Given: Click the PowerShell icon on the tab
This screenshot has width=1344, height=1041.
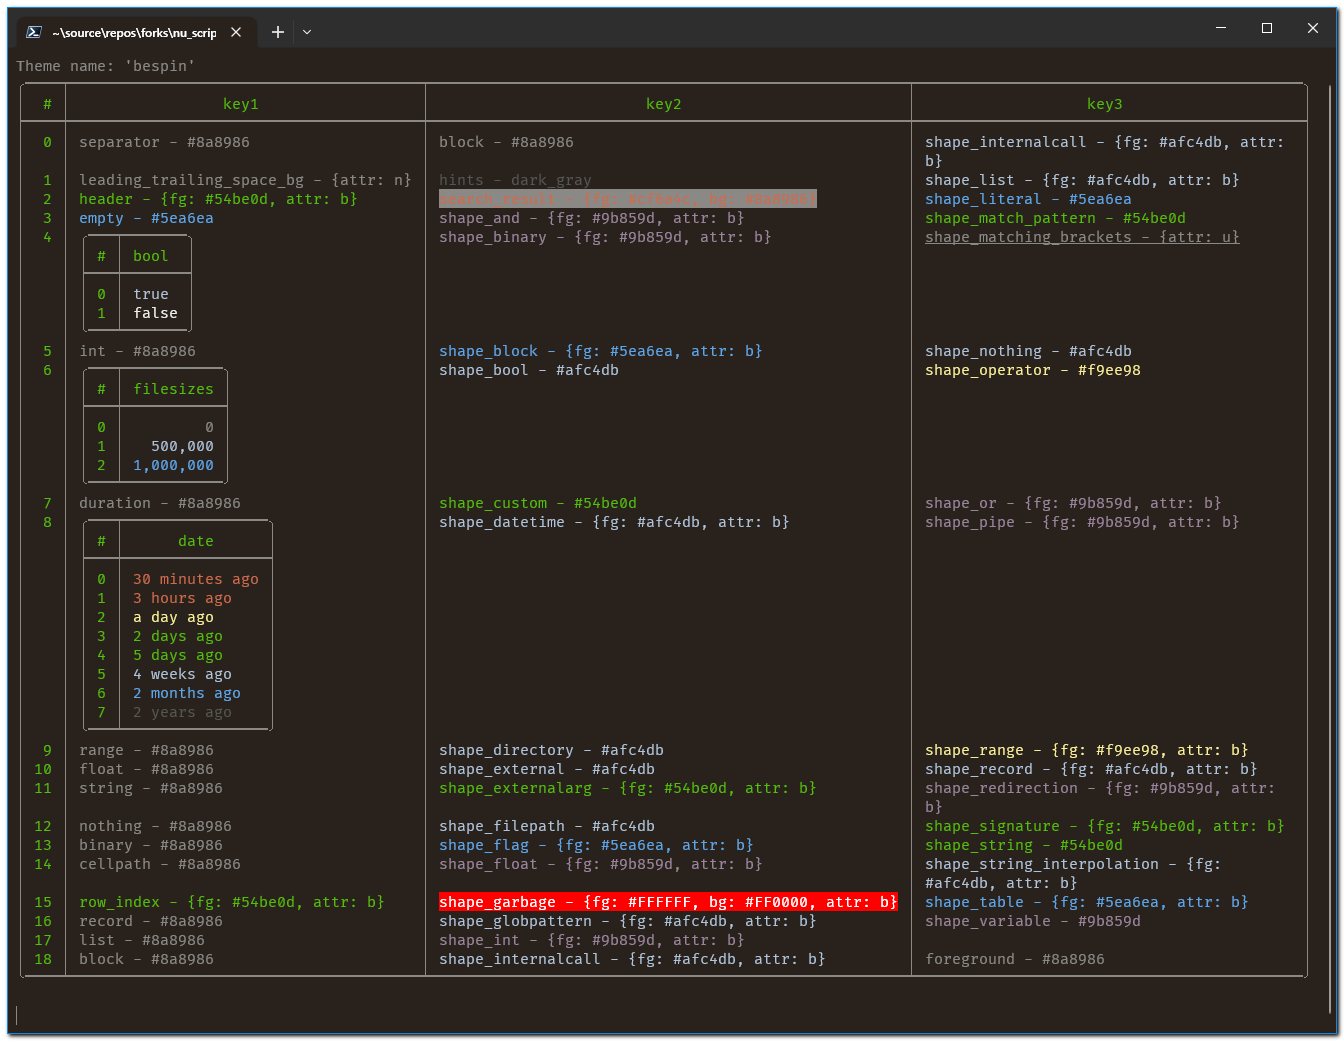Looking at the screenshot, I should [x=34, y=32].
